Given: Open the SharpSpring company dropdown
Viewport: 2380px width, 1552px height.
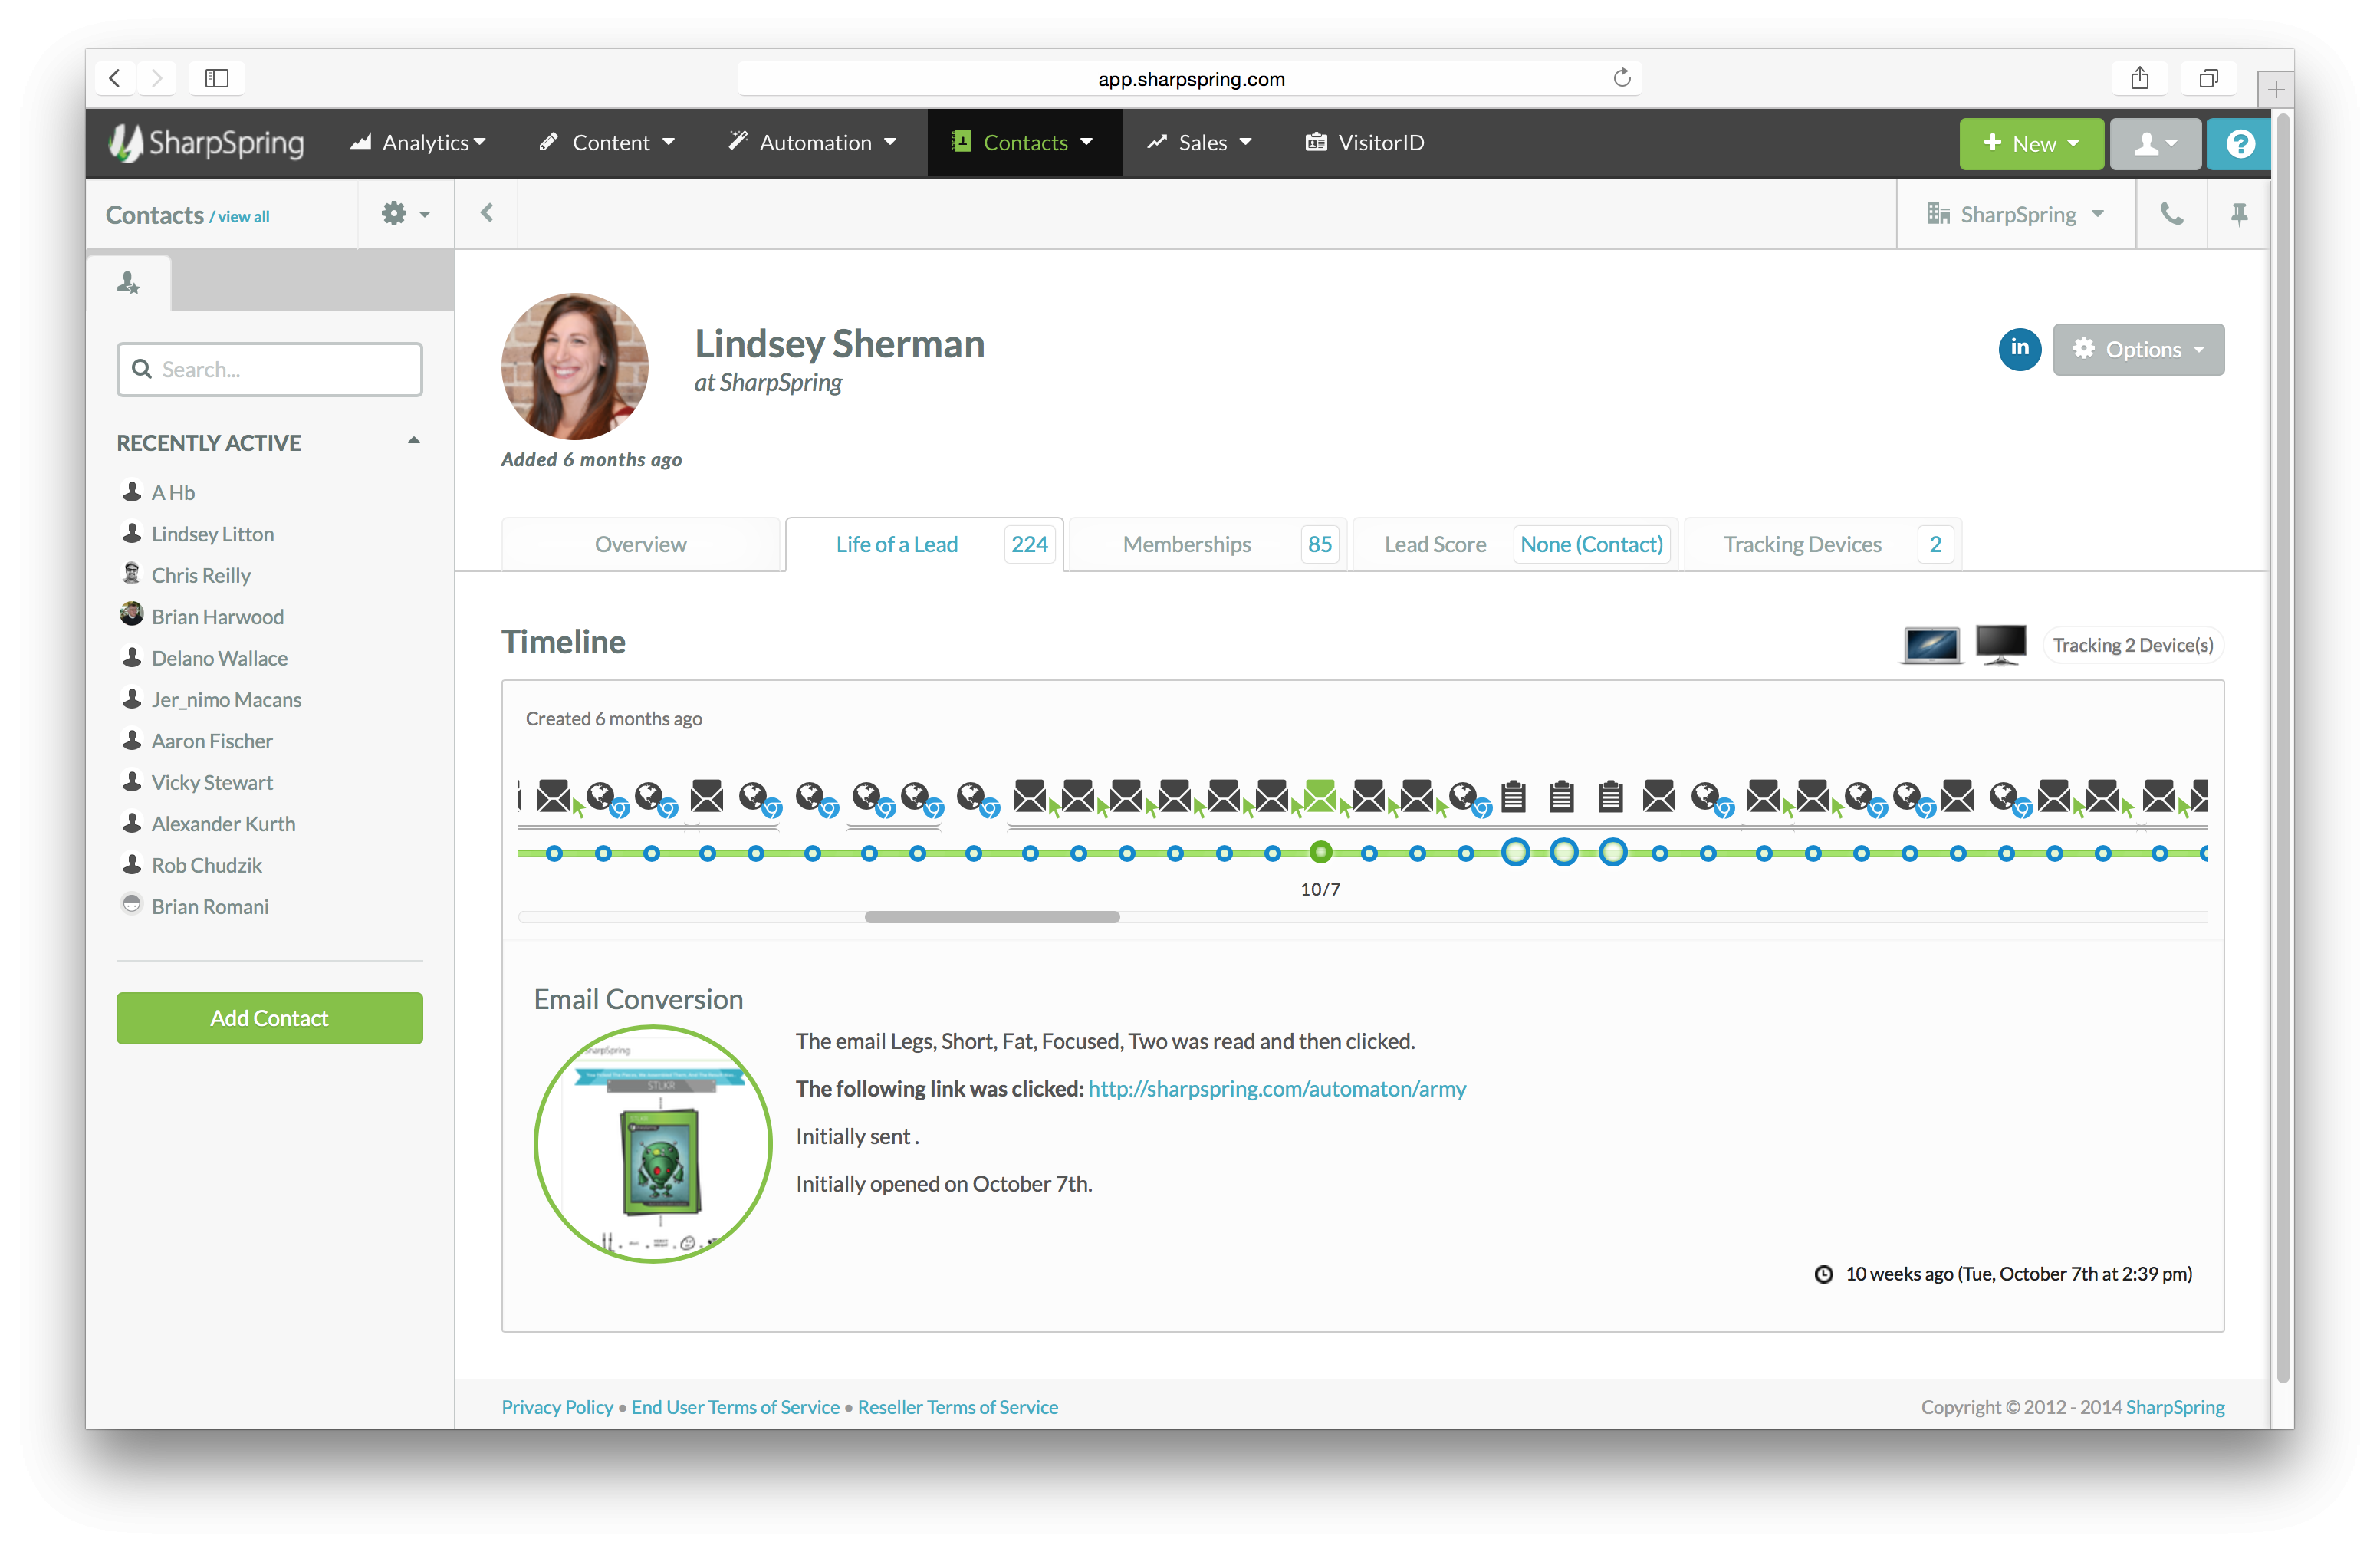Looking at the screenshot, I should (2016, 214).
